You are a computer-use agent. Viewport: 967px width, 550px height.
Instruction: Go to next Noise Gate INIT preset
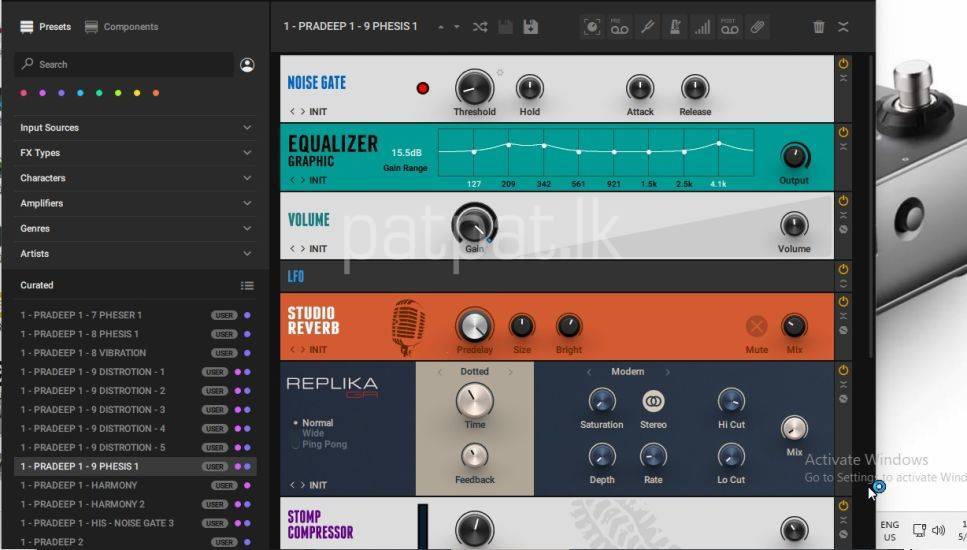point(303,112)
